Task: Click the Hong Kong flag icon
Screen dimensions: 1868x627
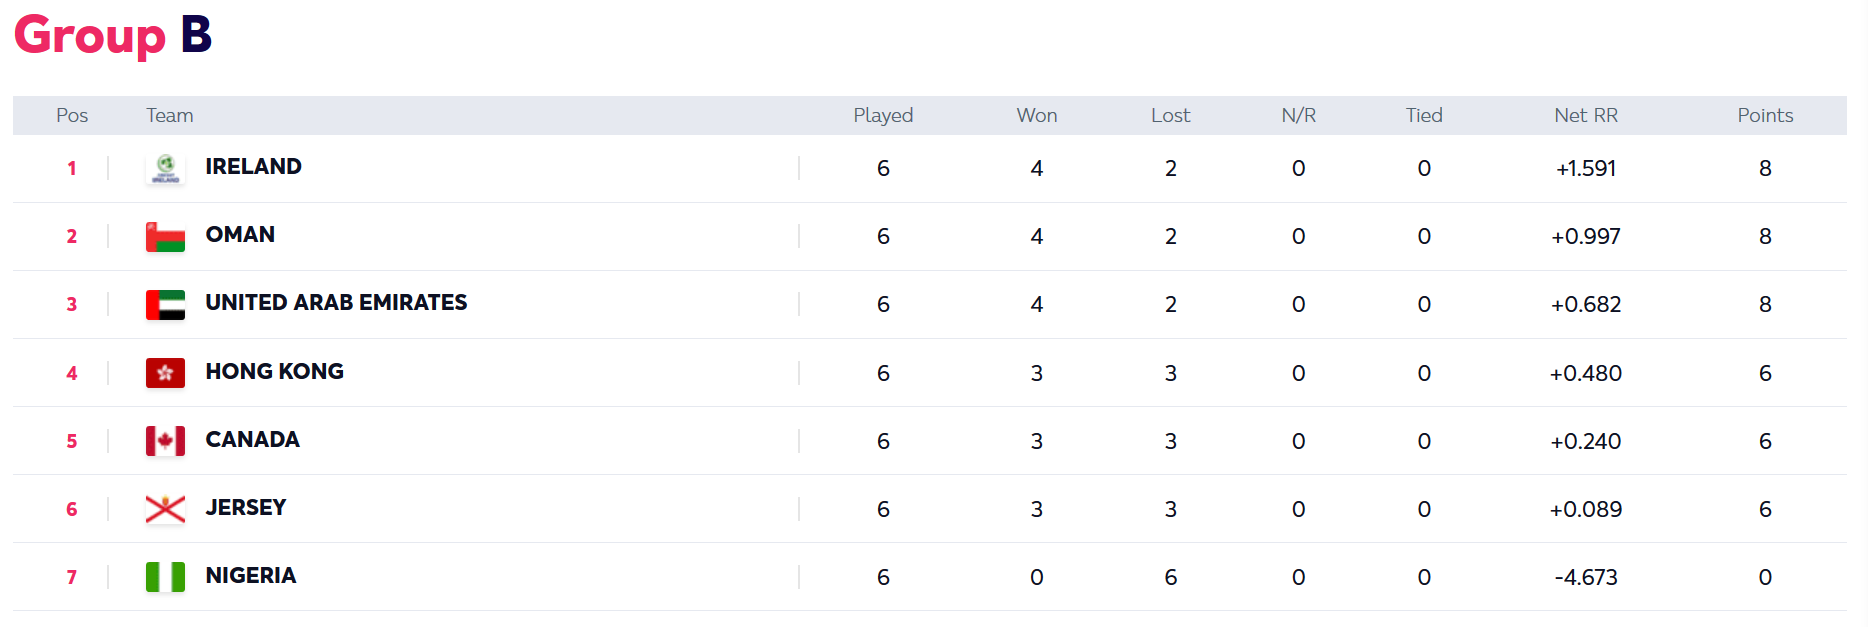Action: click(165, 373)
